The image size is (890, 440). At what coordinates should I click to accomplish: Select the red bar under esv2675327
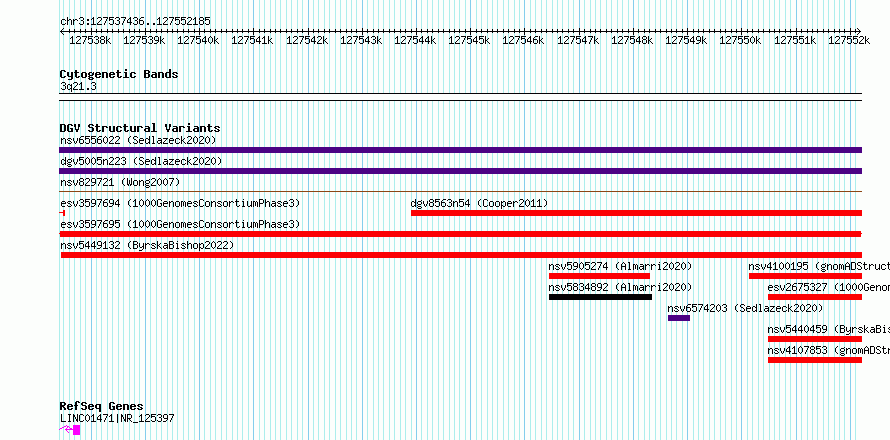click(815, 297)
